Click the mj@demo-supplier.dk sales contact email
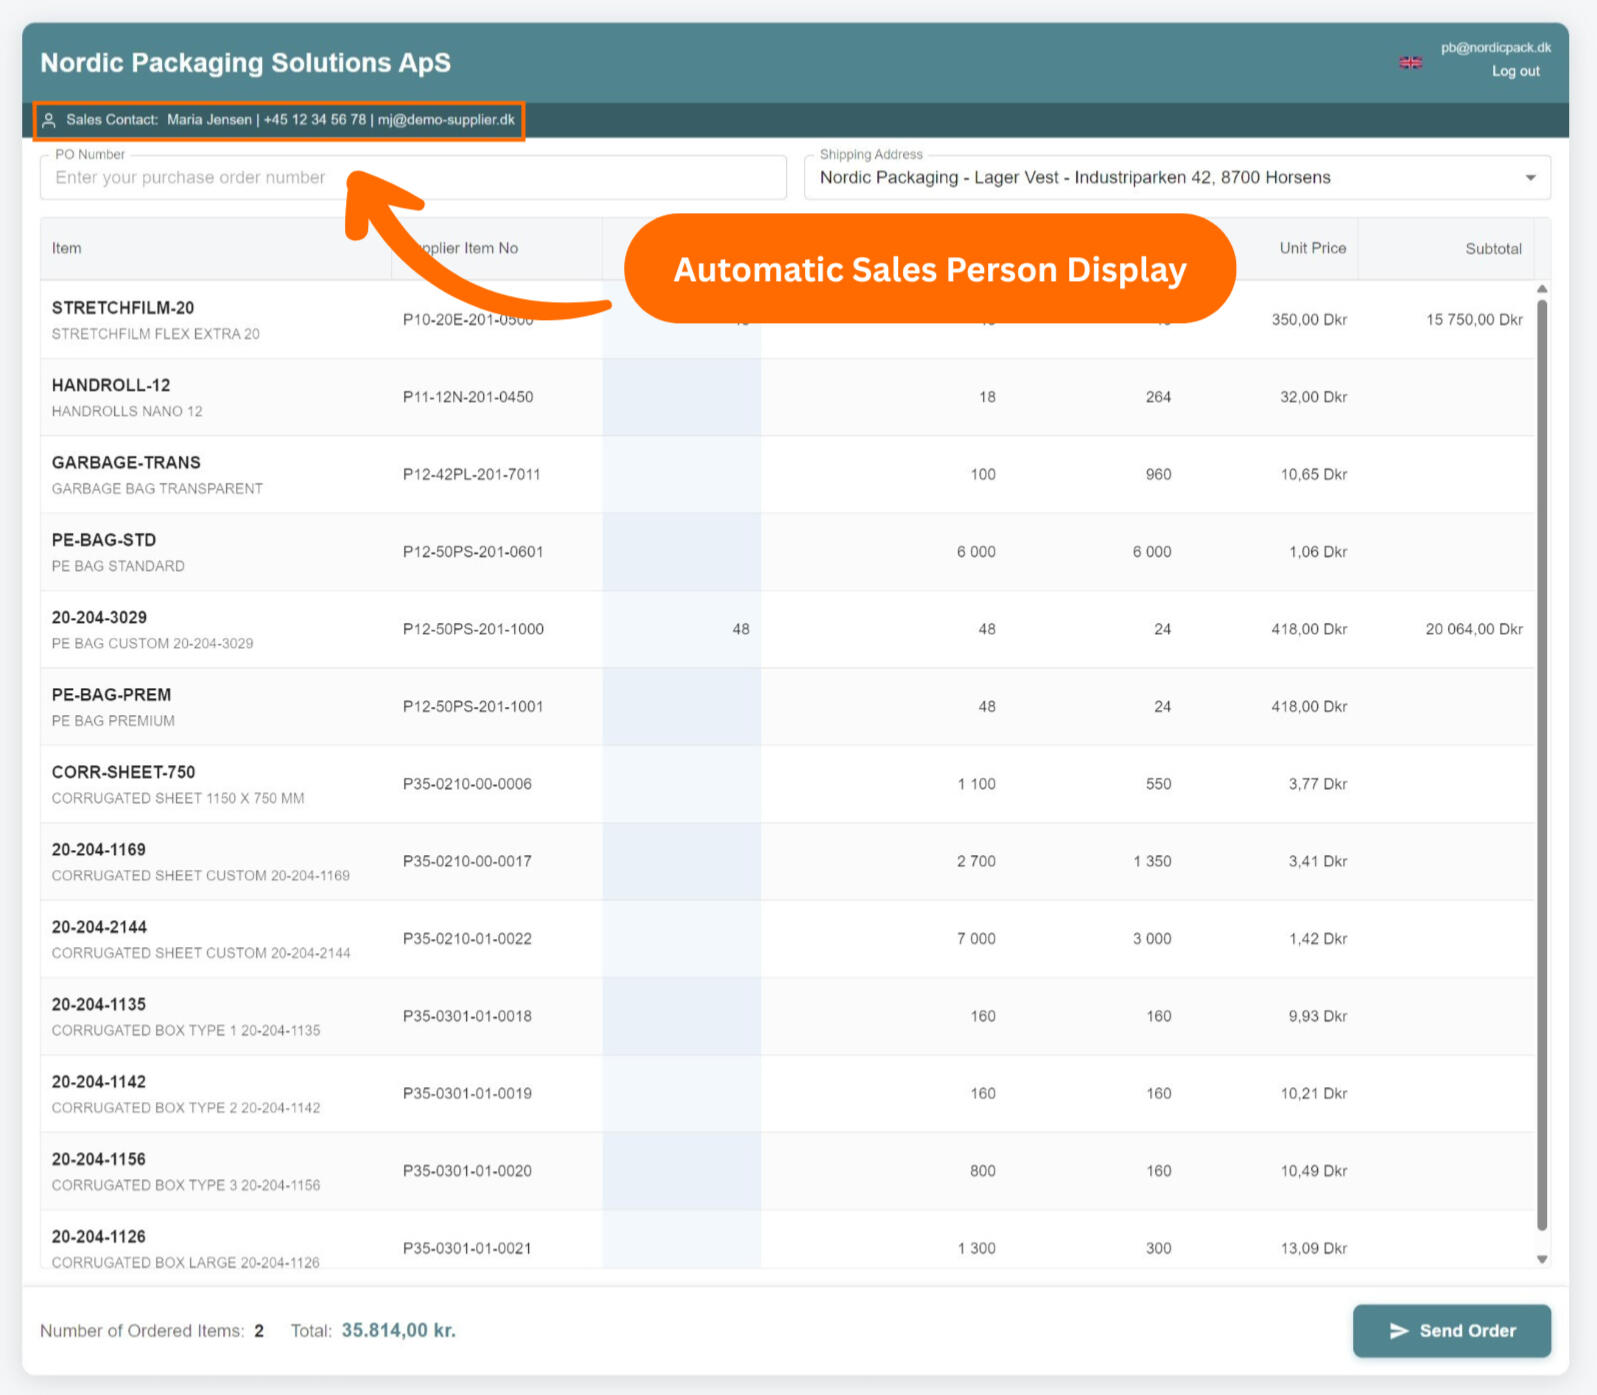 click(446, 120)
